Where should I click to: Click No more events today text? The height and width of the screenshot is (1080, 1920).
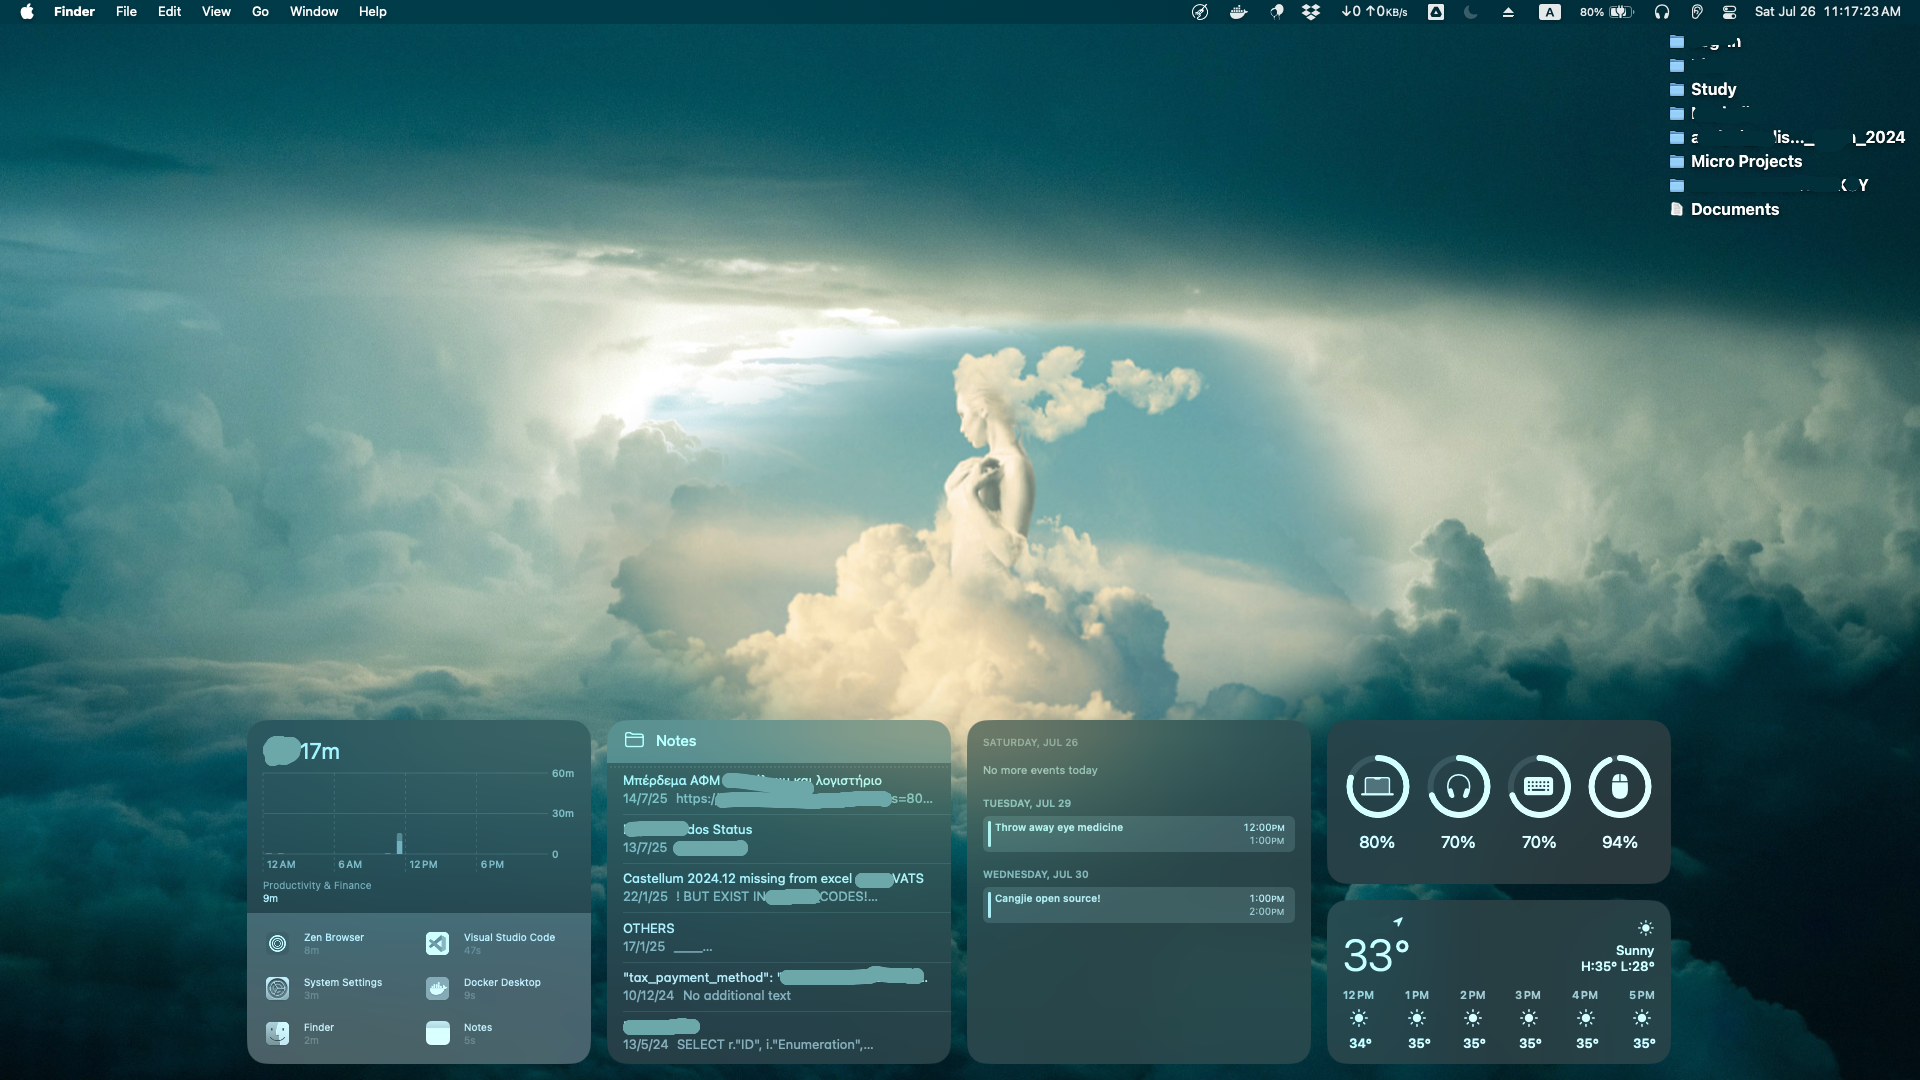click(x=1040, y=770)
